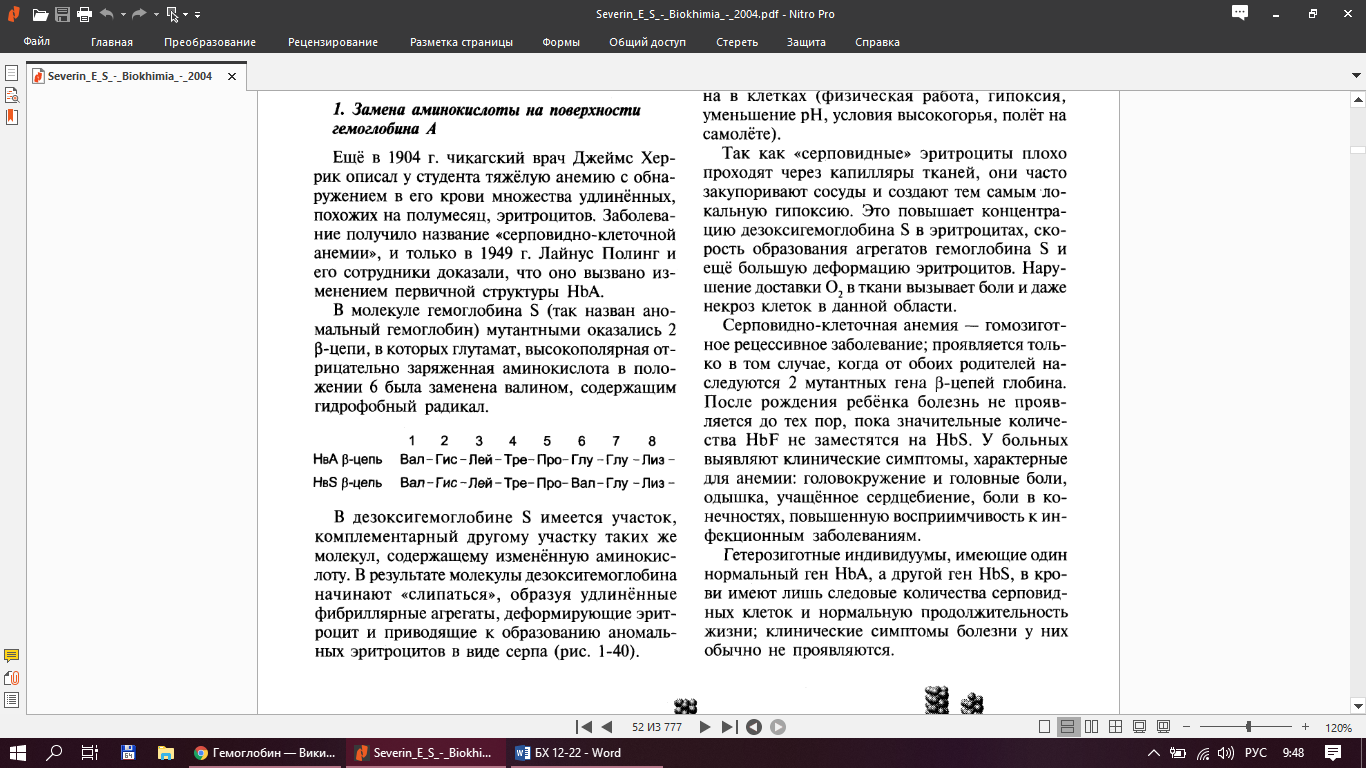Open the search panel in sidebar

click(x=12, y=96)
